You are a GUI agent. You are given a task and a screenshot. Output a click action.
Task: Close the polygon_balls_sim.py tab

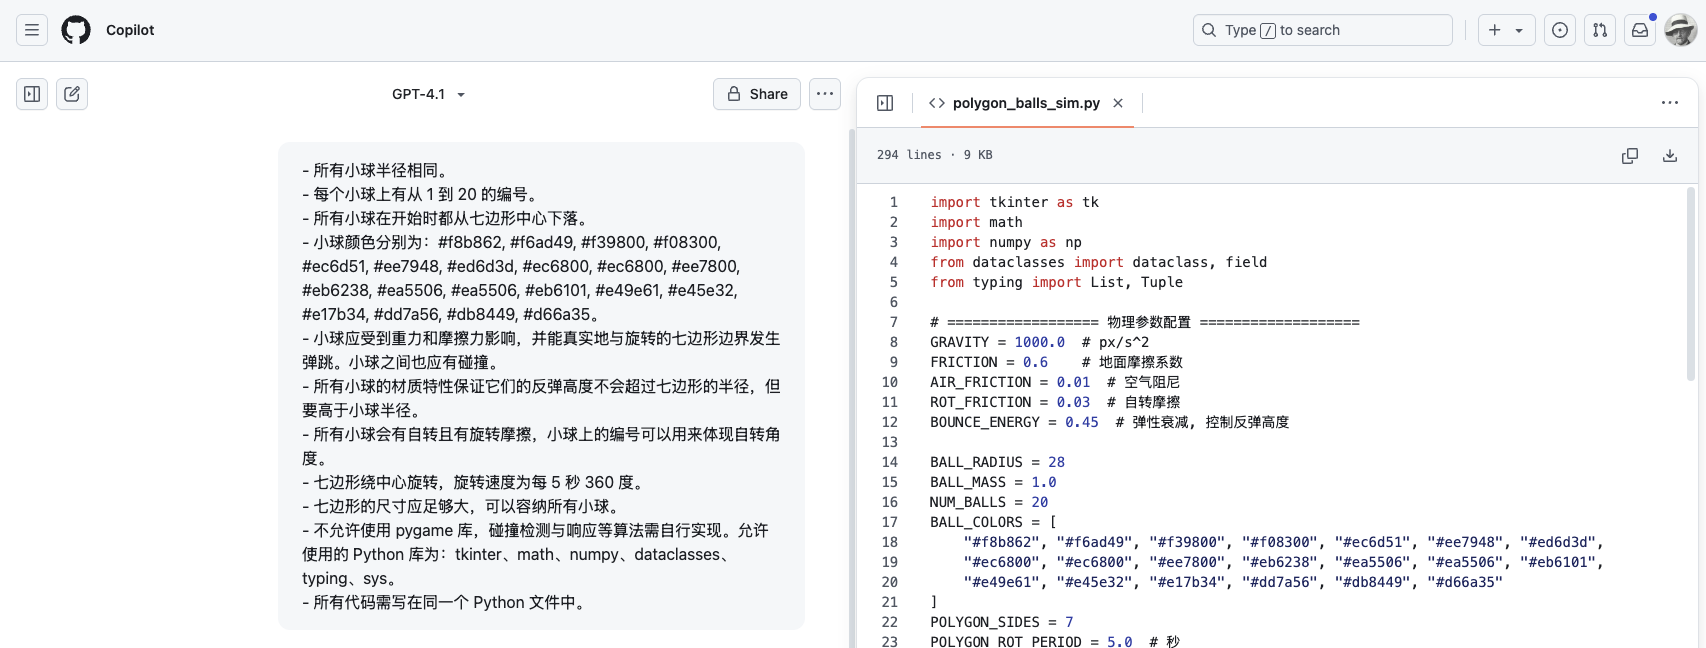(1118, 103)
